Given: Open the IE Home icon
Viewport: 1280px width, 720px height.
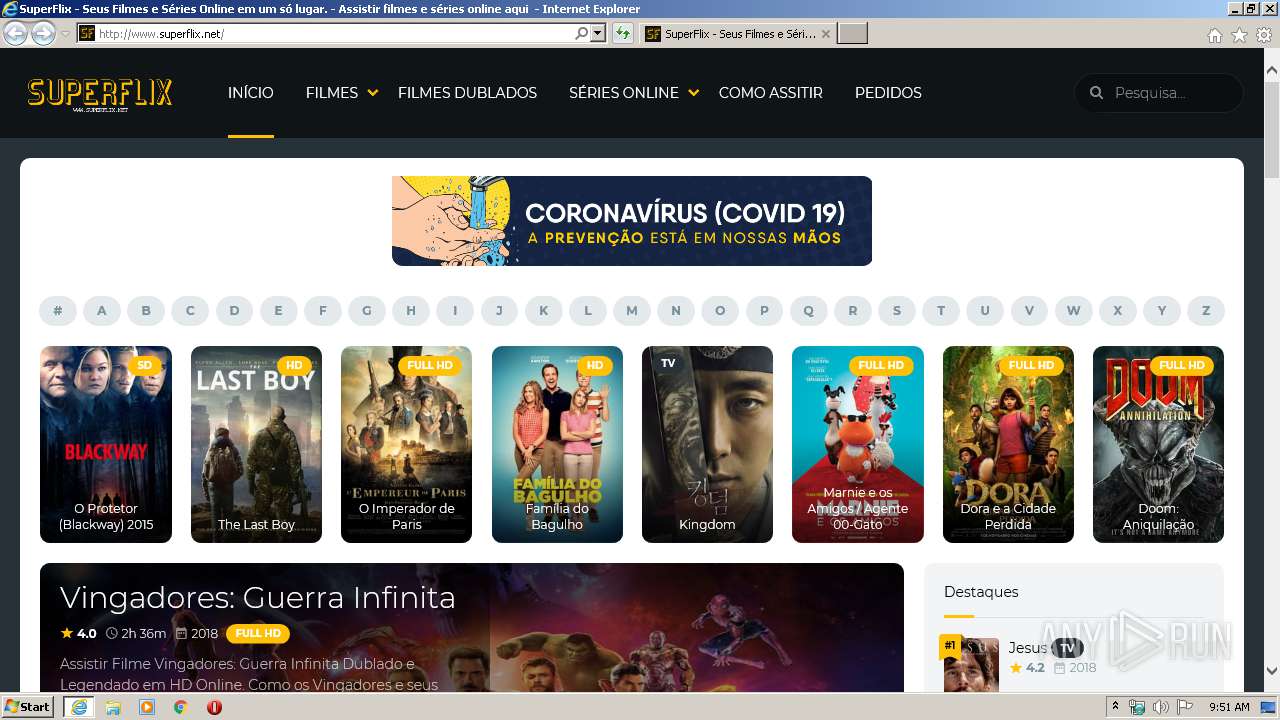Looking at the screenshot, I should [x=1215, y=35].
